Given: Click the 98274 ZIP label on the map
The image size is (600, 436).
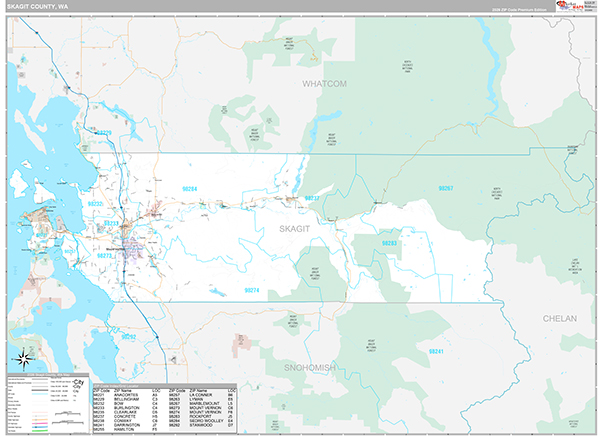Looking at the screenshot, I should point(252,290).
